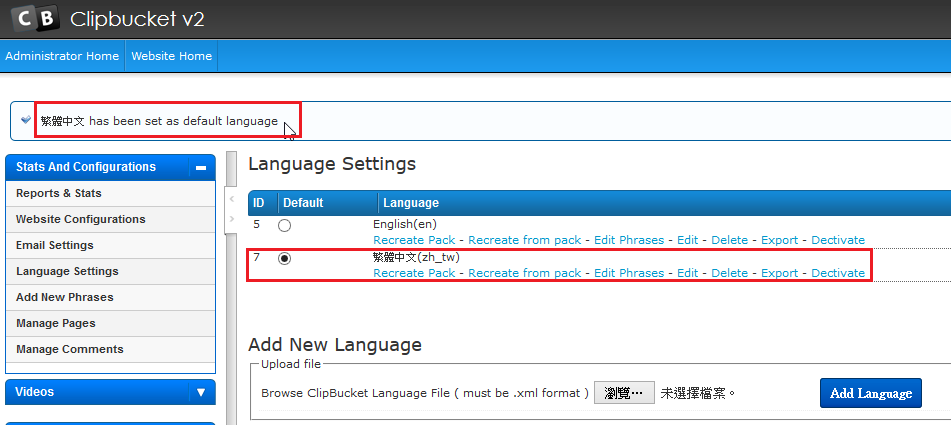The width and height of the screenshot is (951, 425).
Task: Click the ID column header
Action: coord(258,202)
